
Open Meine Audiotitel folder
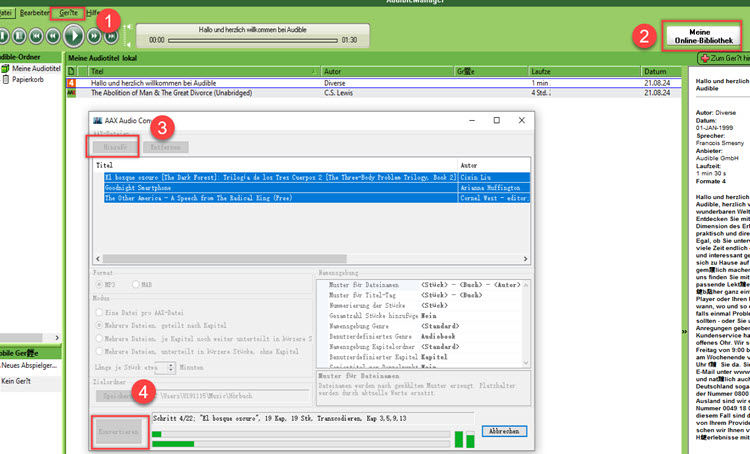coord(36,68)
